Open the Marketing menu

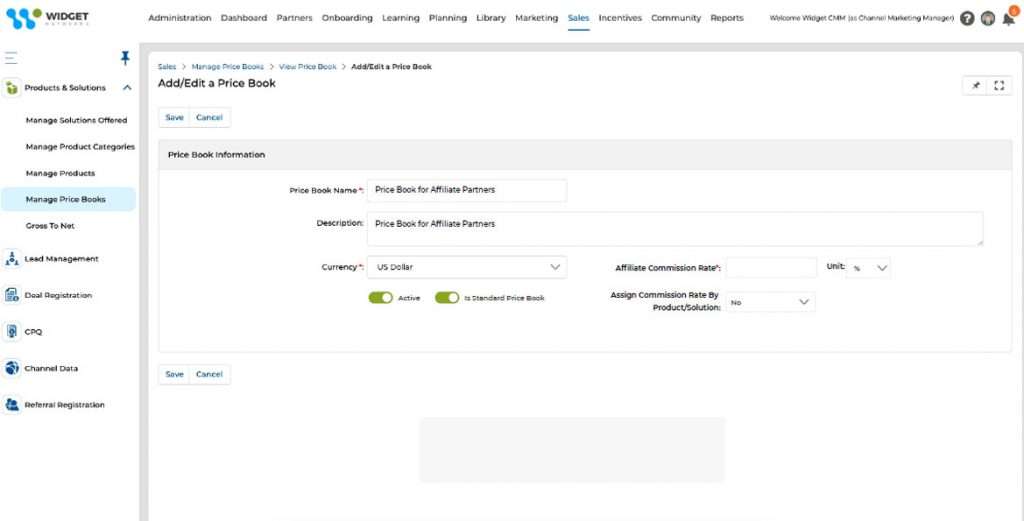(537, 18)
